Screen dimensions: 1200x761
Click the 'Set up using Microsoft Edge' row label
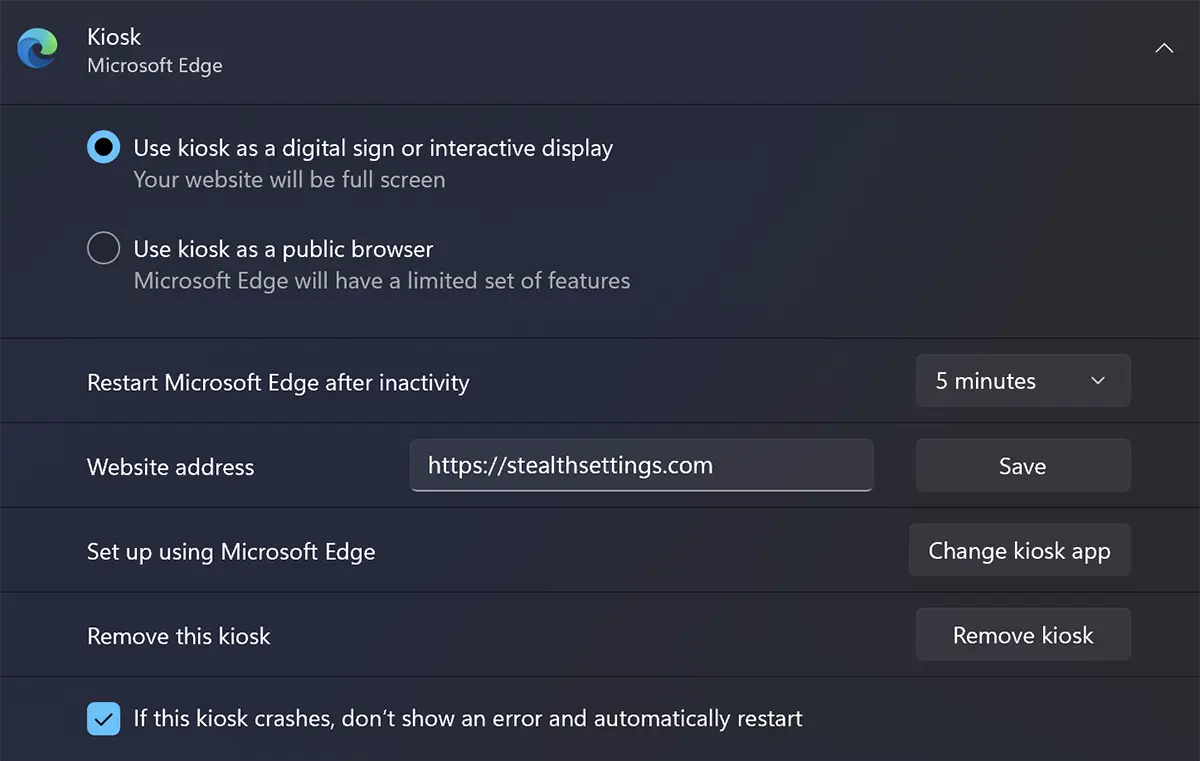[231, 552]
